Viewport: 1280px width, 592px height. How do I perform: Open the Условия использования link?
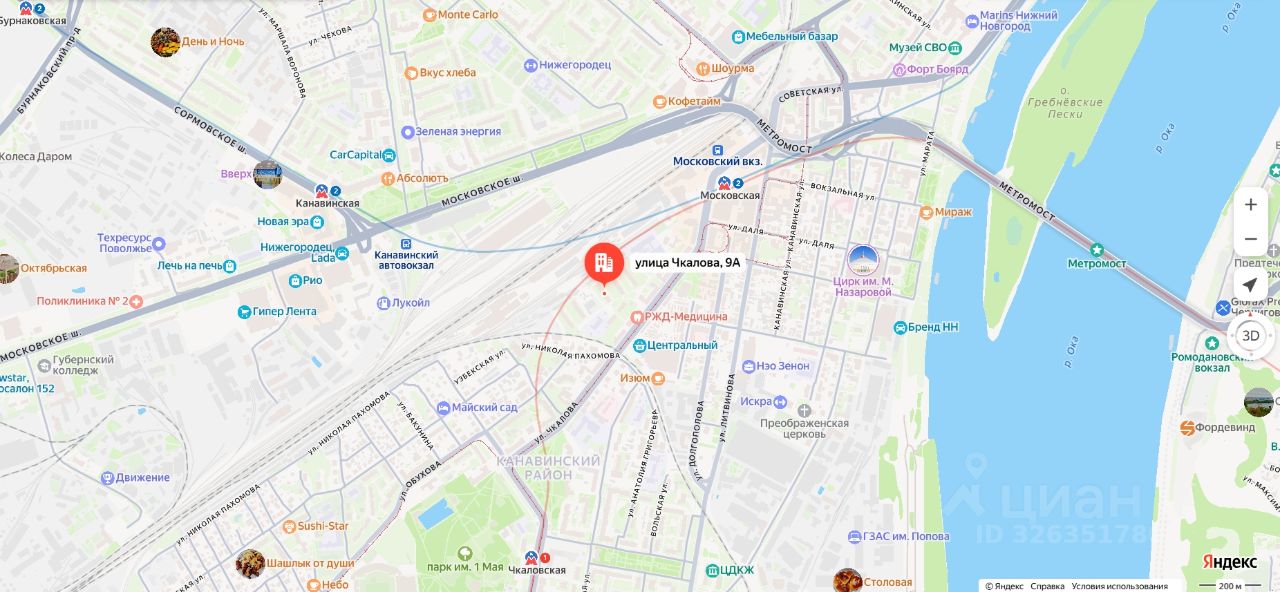1119,586
